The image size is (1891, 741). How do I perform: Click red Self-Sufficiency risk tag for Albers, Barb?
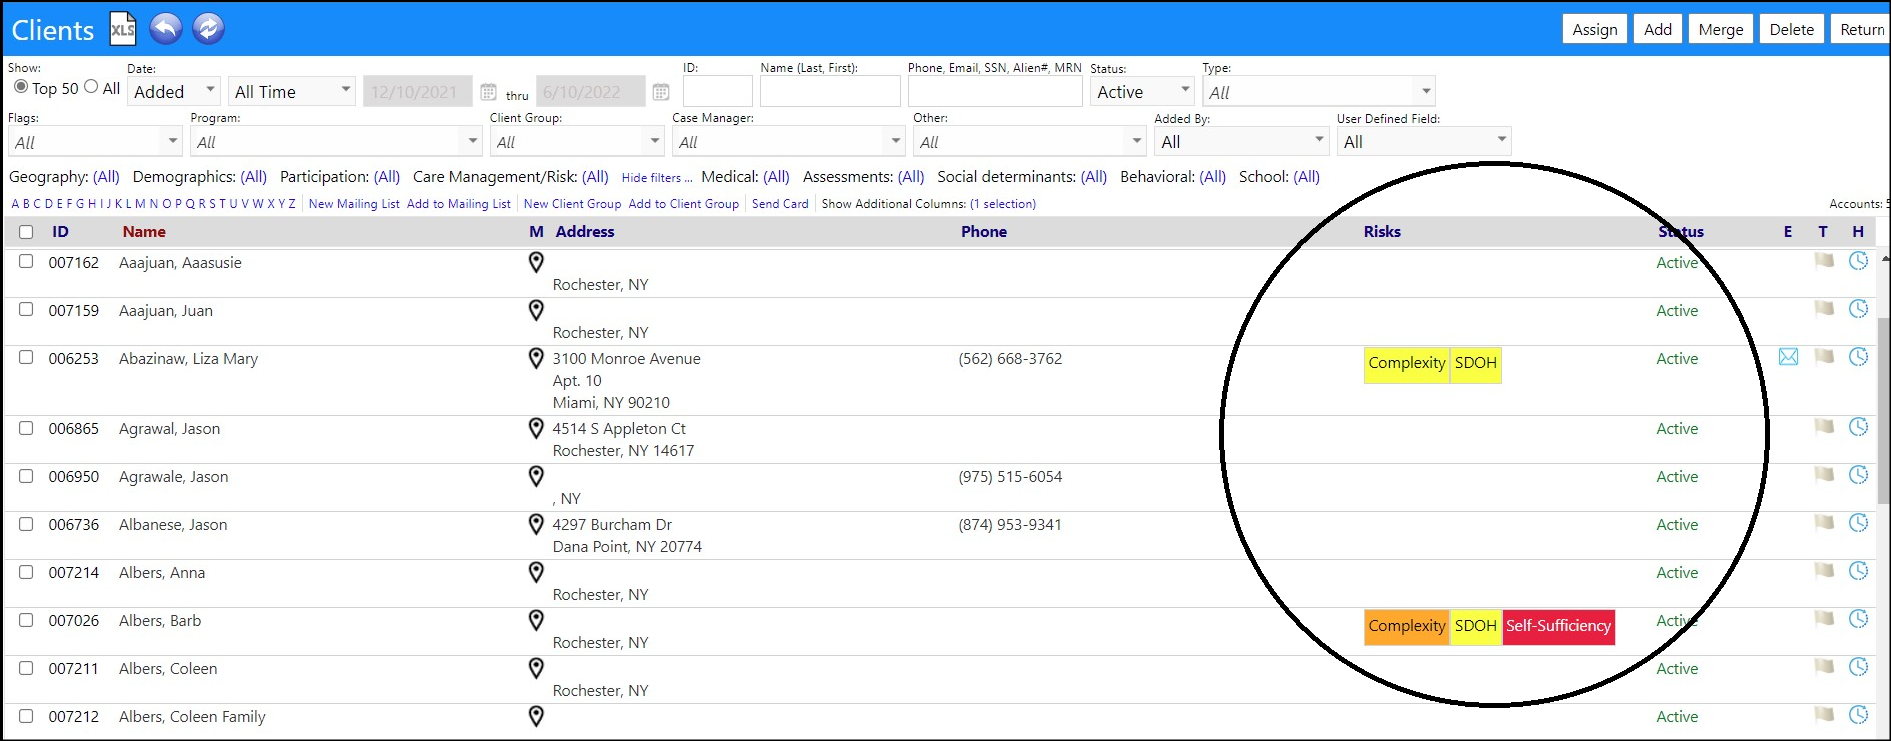pyautogui.click(x=1559, y=627)
